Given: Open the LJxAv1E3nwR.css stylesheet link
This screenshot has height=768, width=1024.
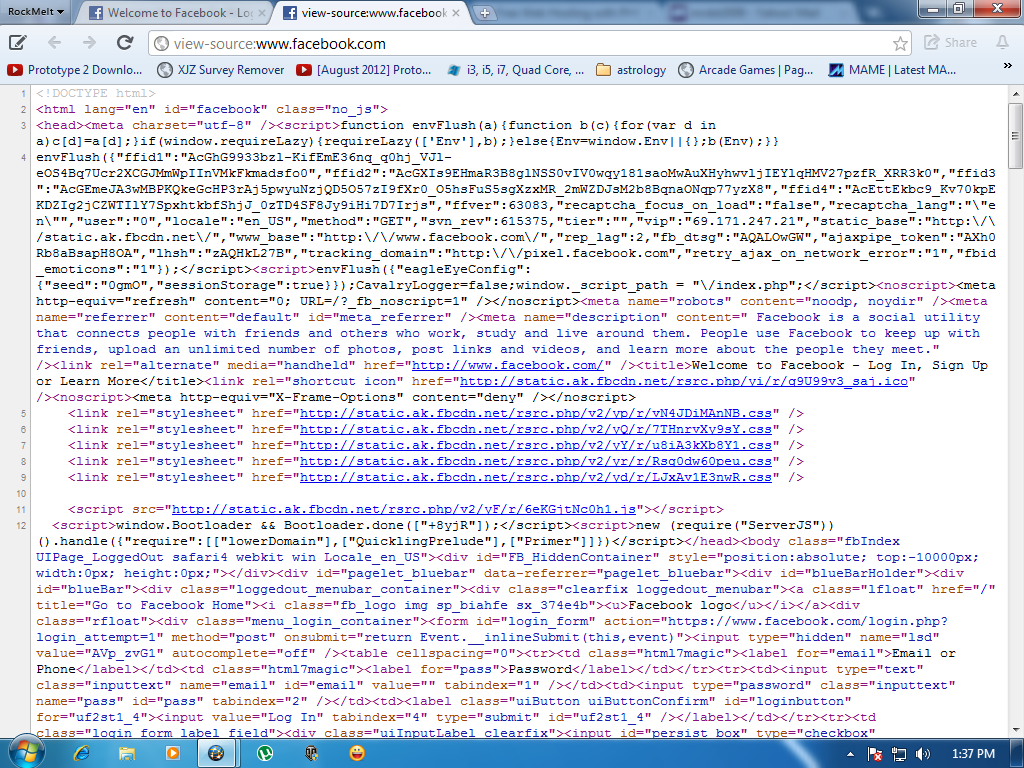Looking at the screenshot, I should click(x=536, y=477).
